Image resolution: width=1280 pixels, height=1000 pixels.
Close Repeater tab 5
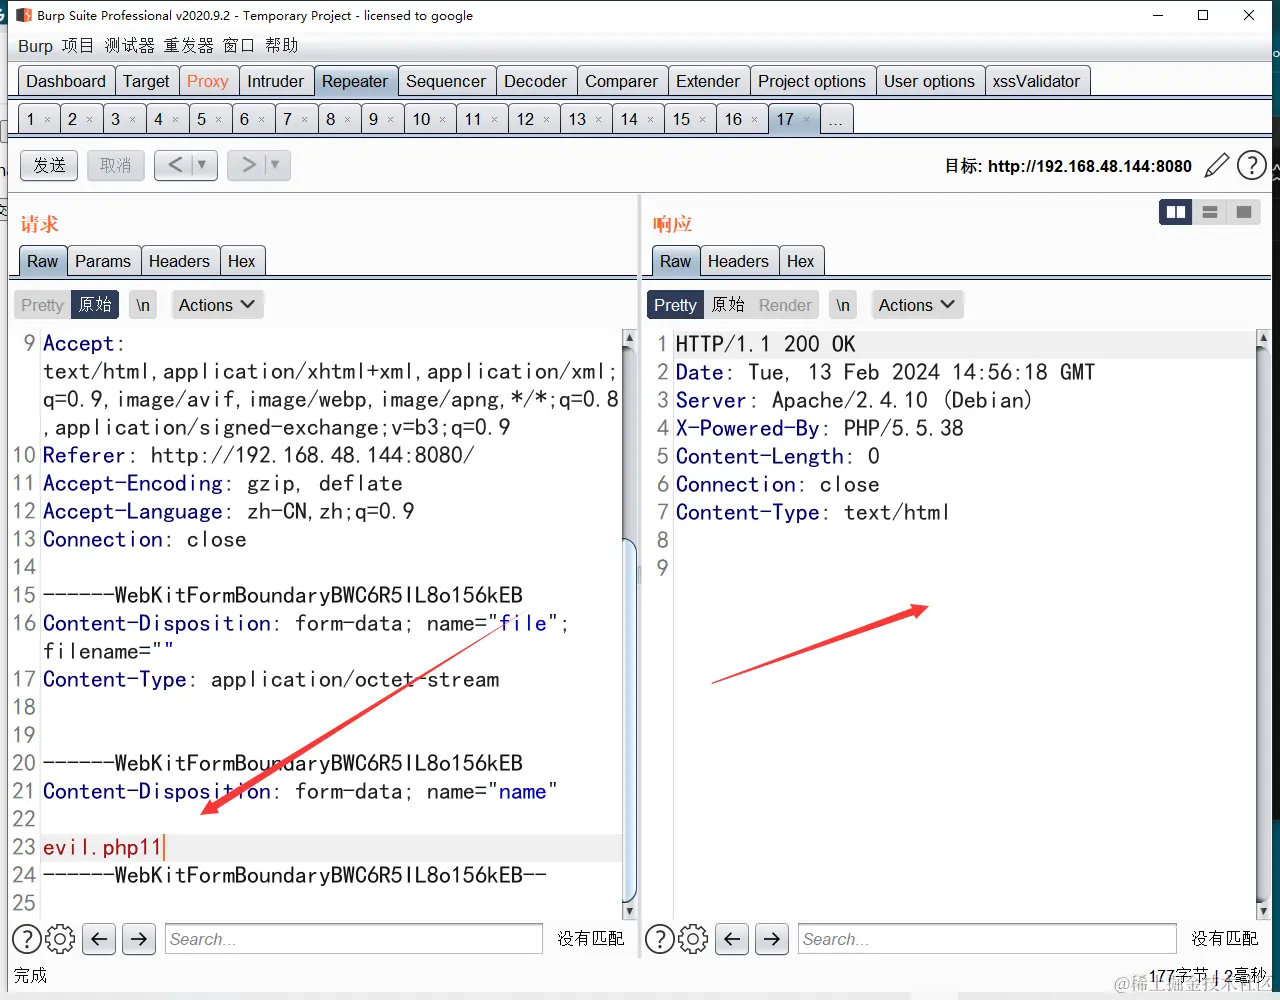218,120
